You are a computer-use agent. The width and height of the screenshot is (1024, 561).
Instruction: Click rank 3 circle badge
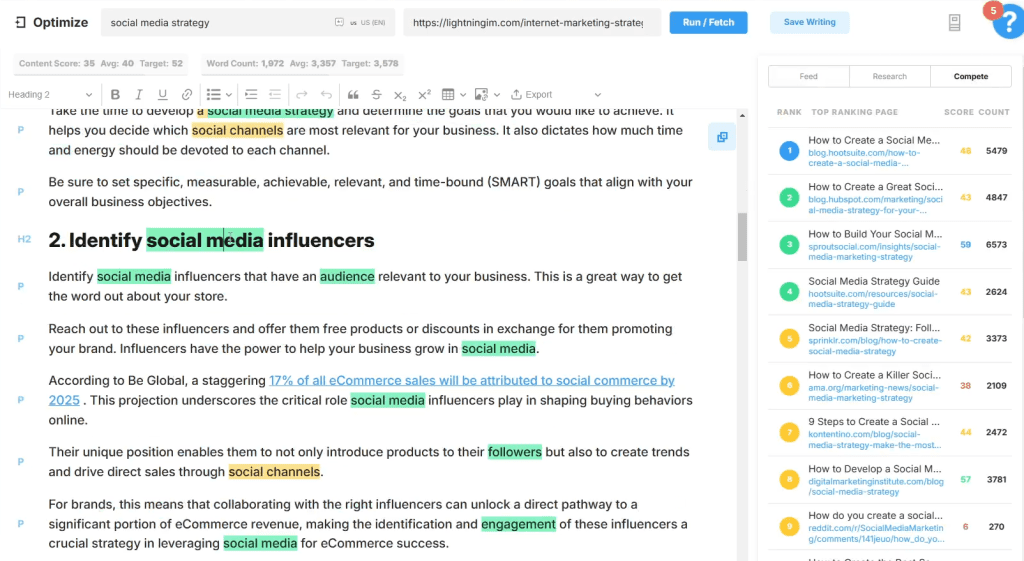[789, 245]
